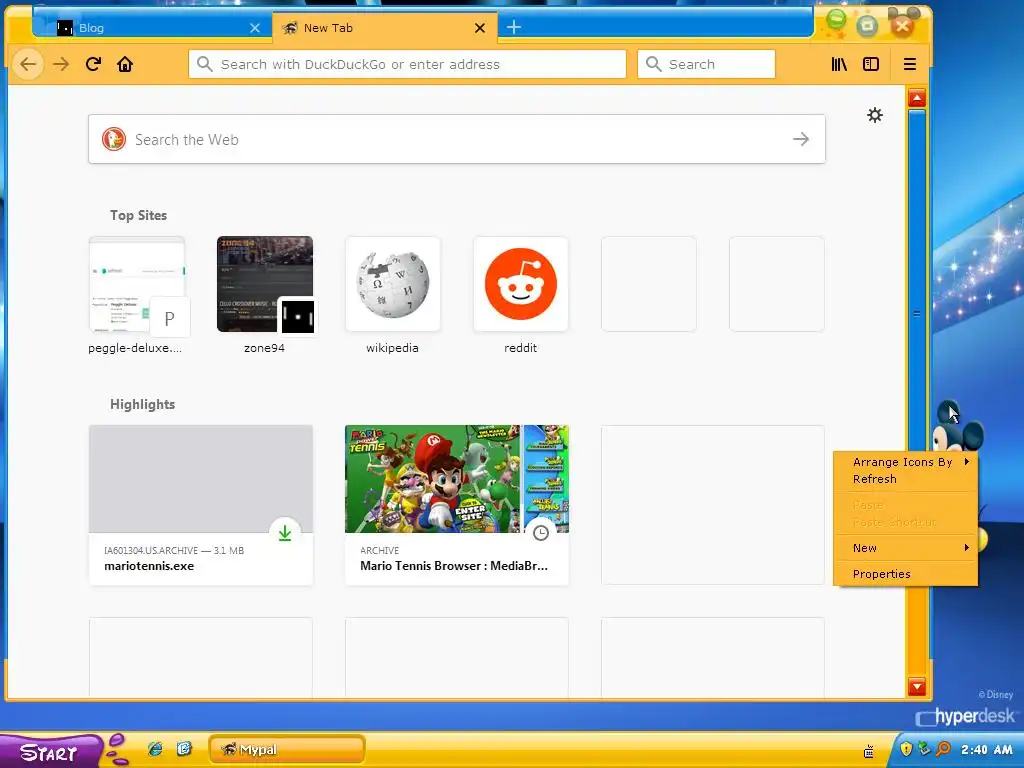Image resolution: width=1024 pixels, height=768 pixels.
Task: Show sidebars with the sidebar icon
Action: coord(871,64)
